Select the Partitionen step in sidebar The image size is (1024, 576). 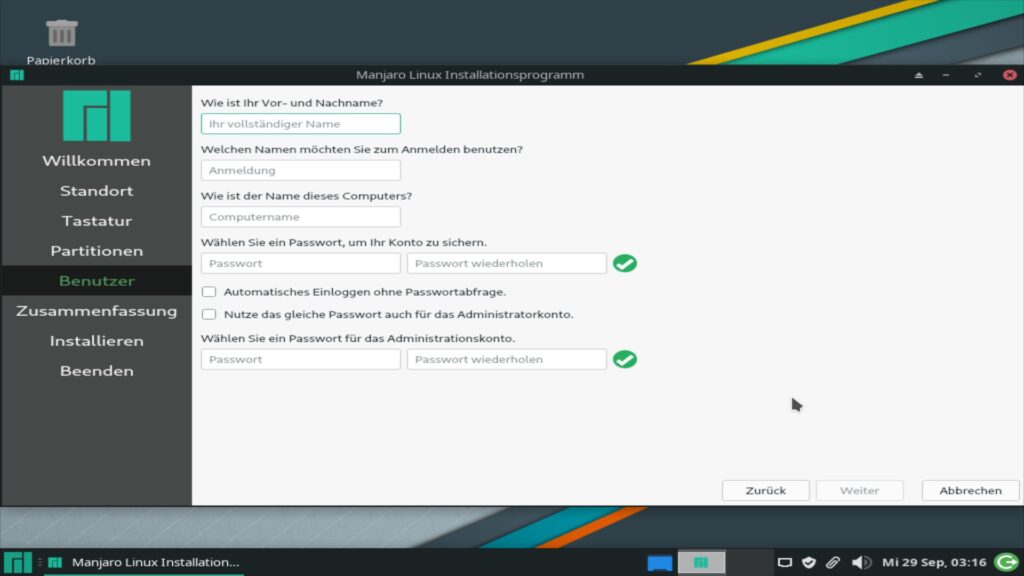coord(97,251)
